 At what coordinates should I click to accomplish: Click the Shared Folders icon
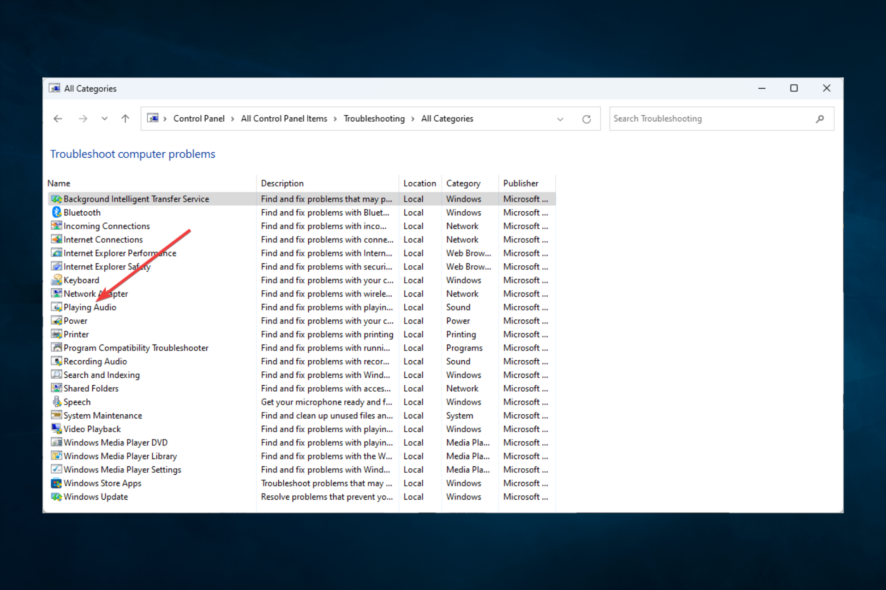57,389
